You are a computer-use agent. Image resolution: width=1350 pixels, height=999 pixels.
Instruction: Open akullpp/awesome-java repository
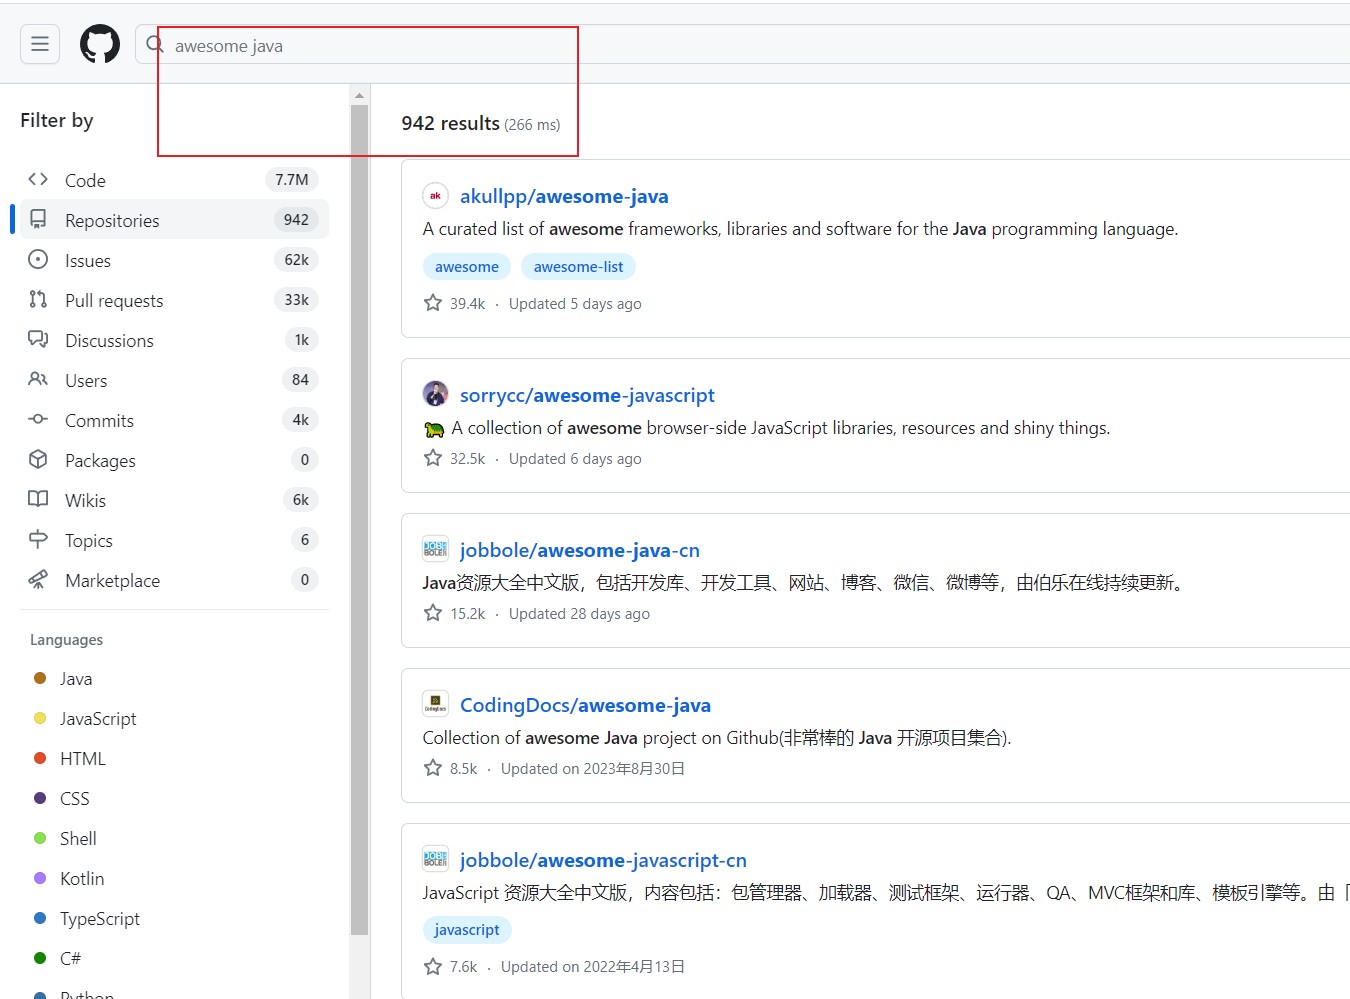click(564, 196)
